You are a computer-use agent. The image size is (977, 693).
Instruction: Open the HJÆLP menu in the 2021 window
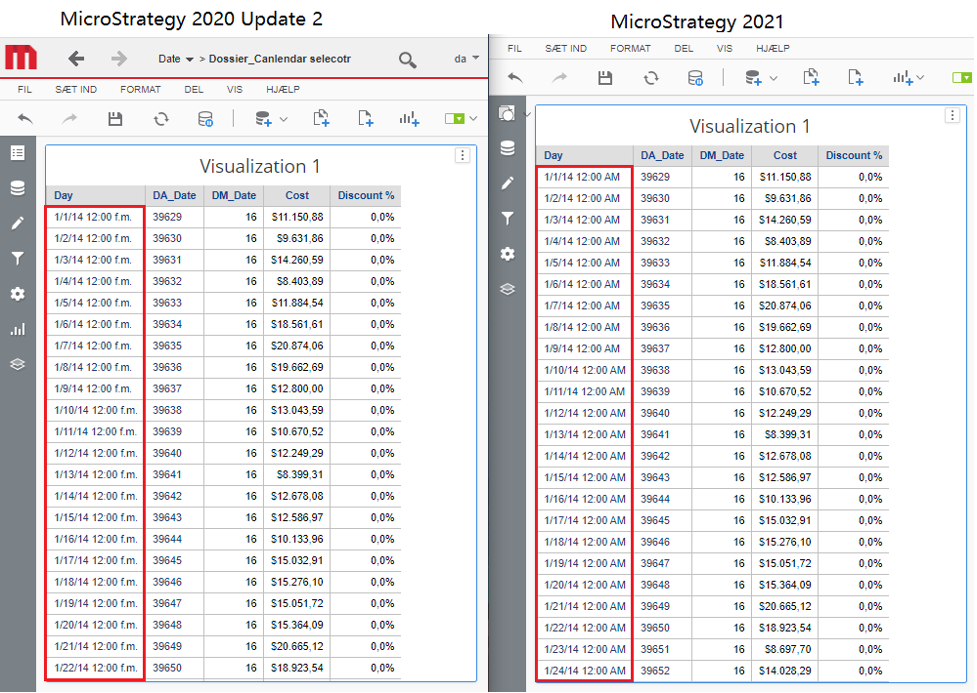[x=772, y=48]
